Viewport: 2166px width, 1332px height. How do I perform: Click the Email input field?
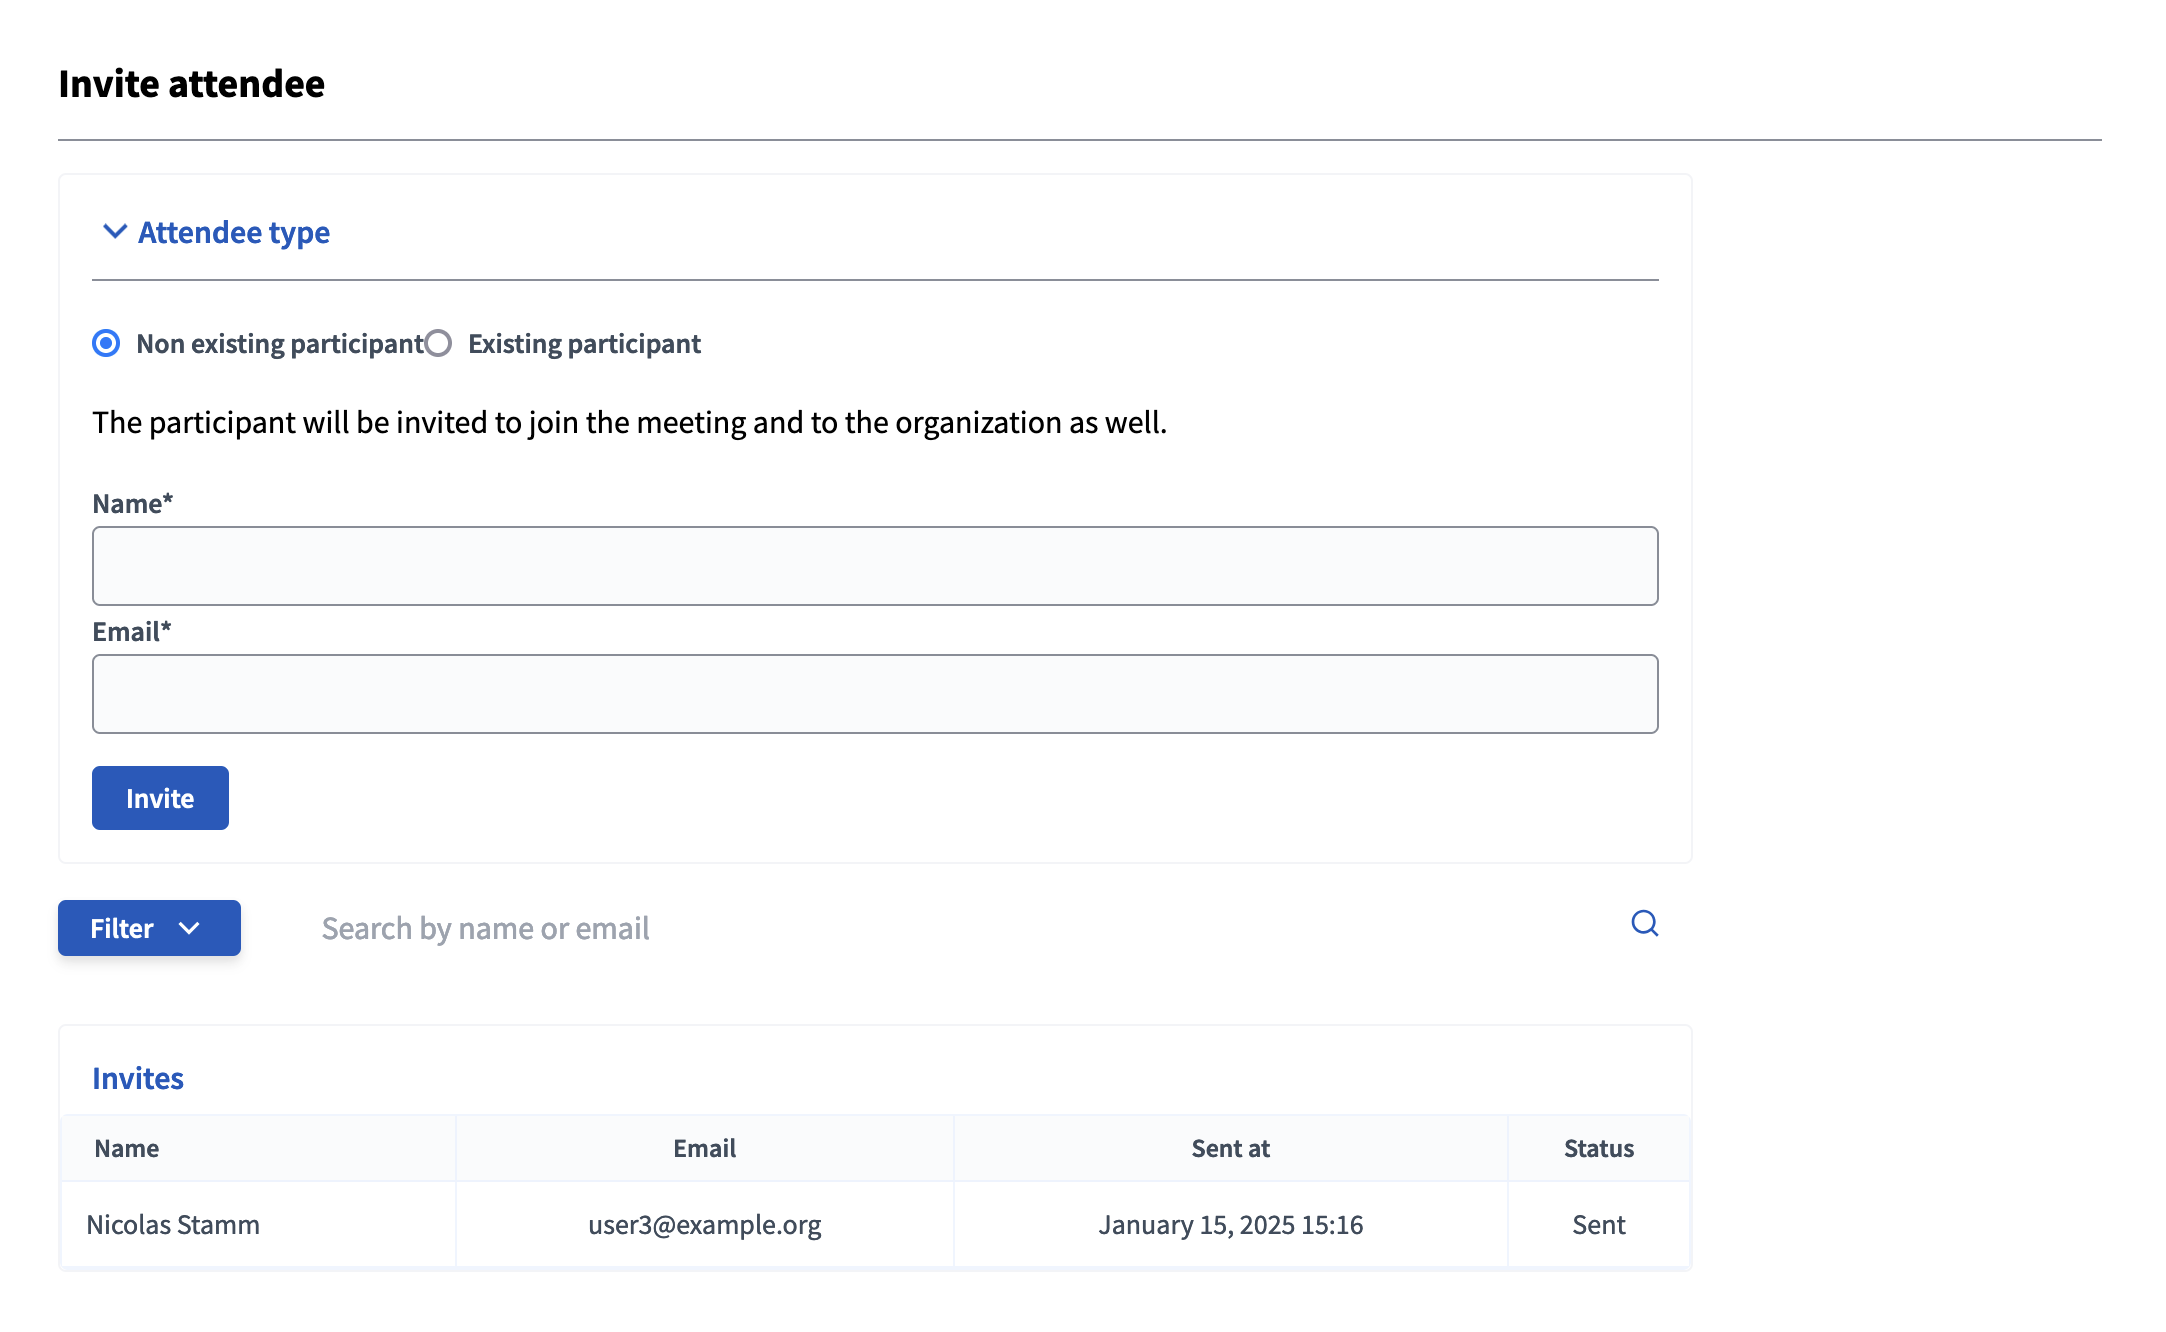click(x=875, y=693)
